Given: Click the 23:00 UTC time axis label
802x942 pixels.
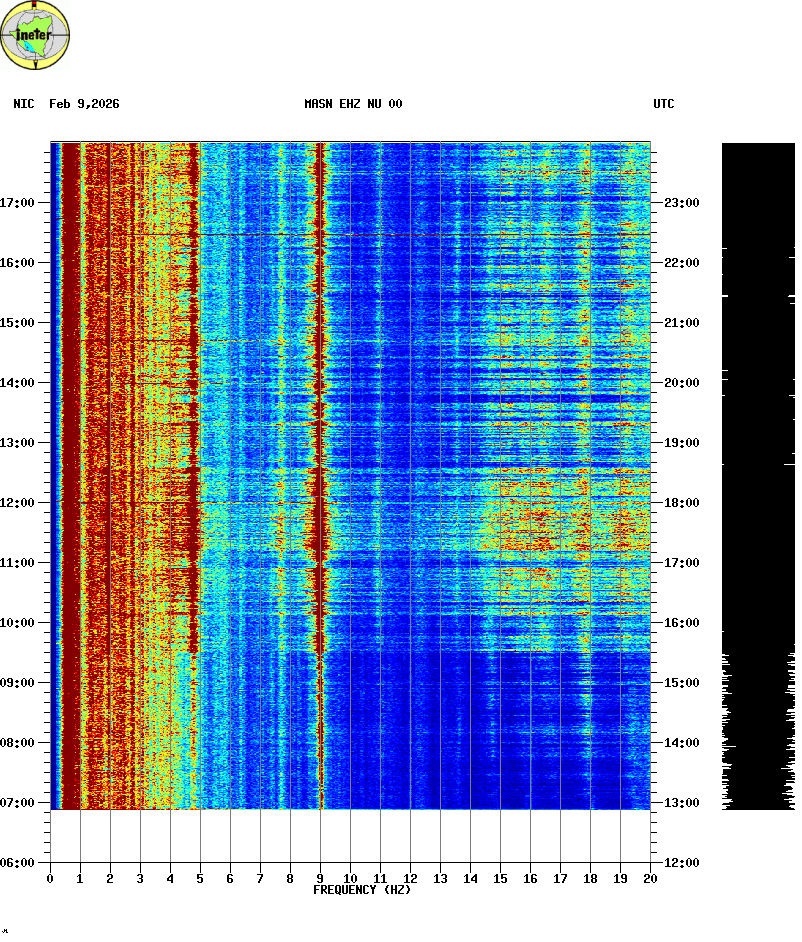Looking at the screenshot, I should [x=681, y=203].
